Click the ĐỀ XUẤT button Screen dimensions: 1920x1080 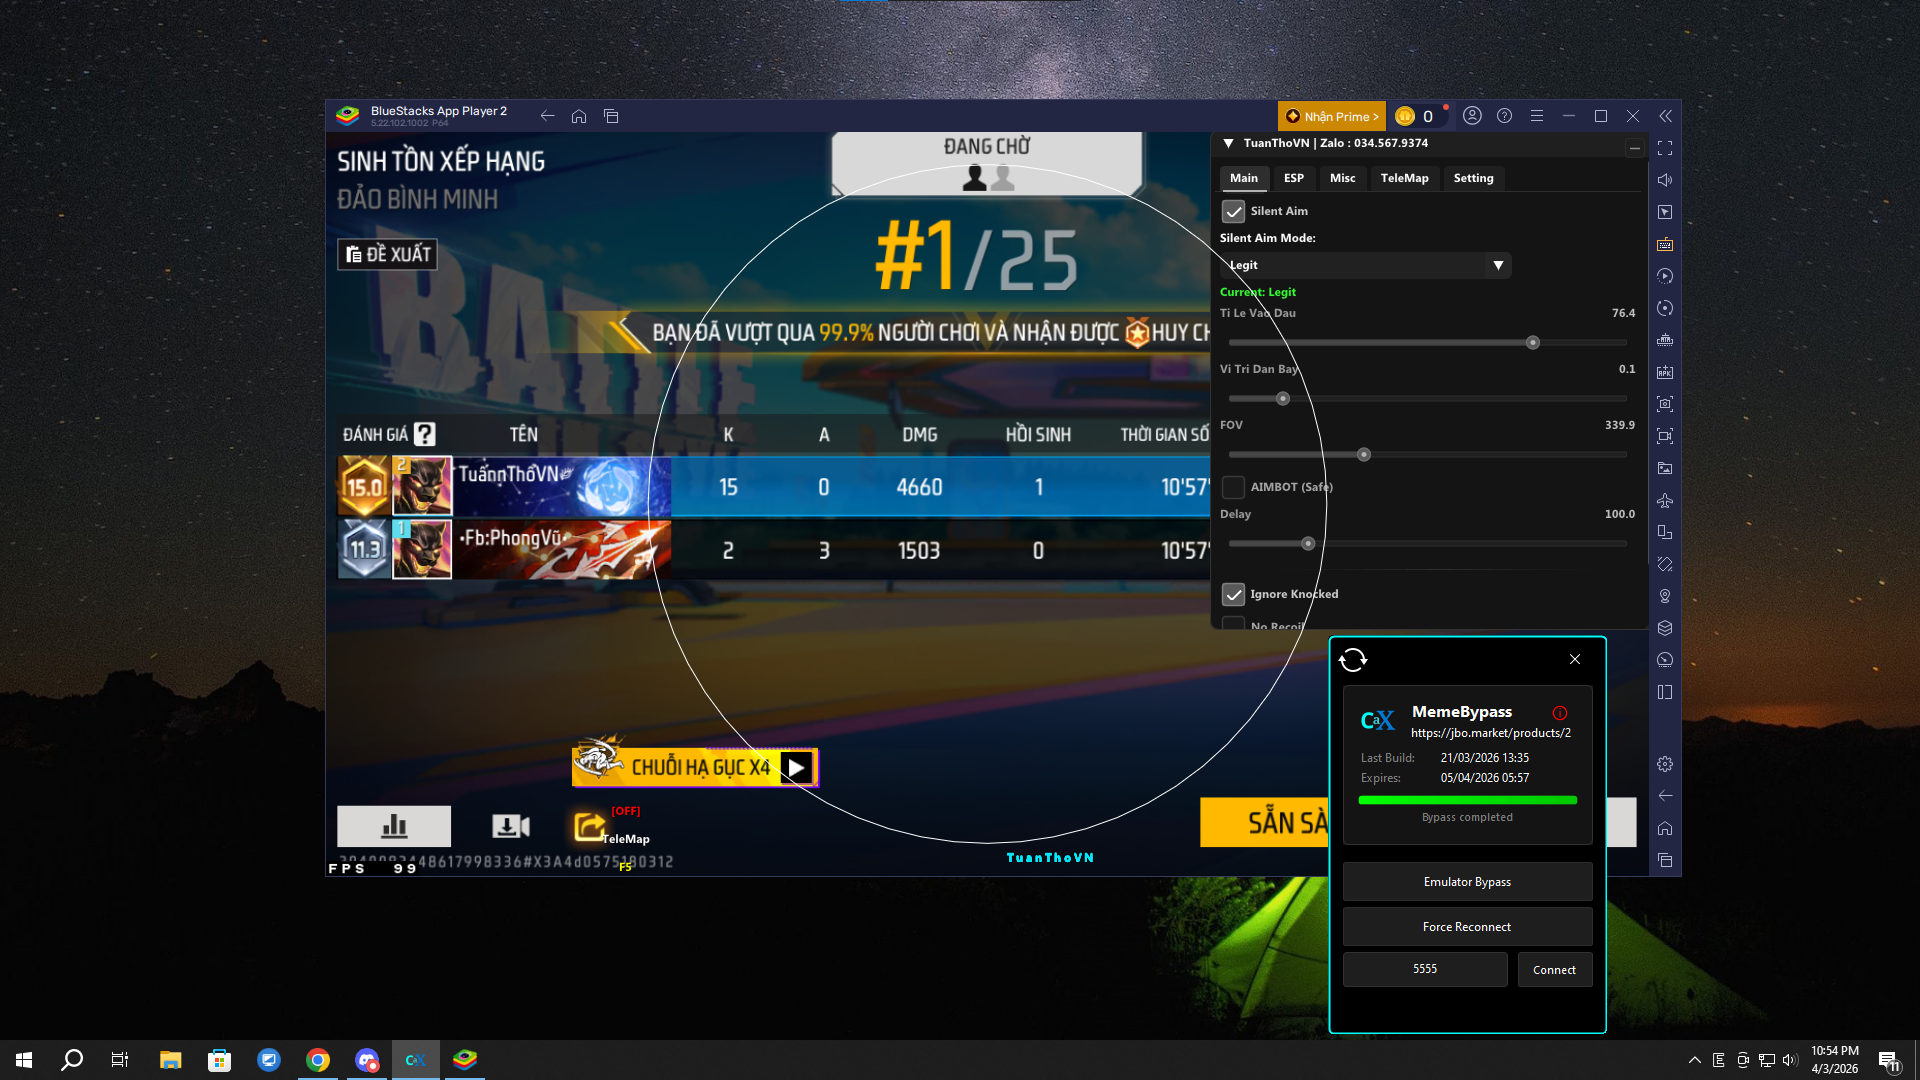[x=388, y=254]
